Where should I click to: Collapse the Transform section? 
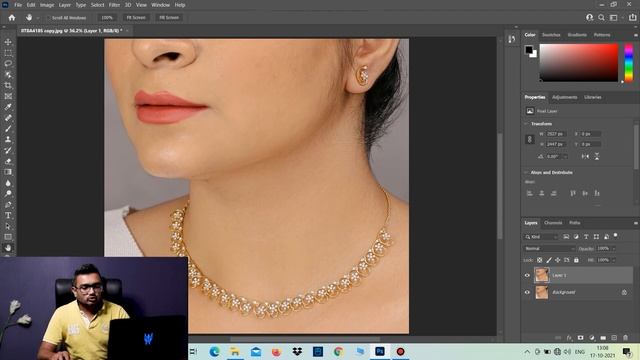tap(526, 123)
